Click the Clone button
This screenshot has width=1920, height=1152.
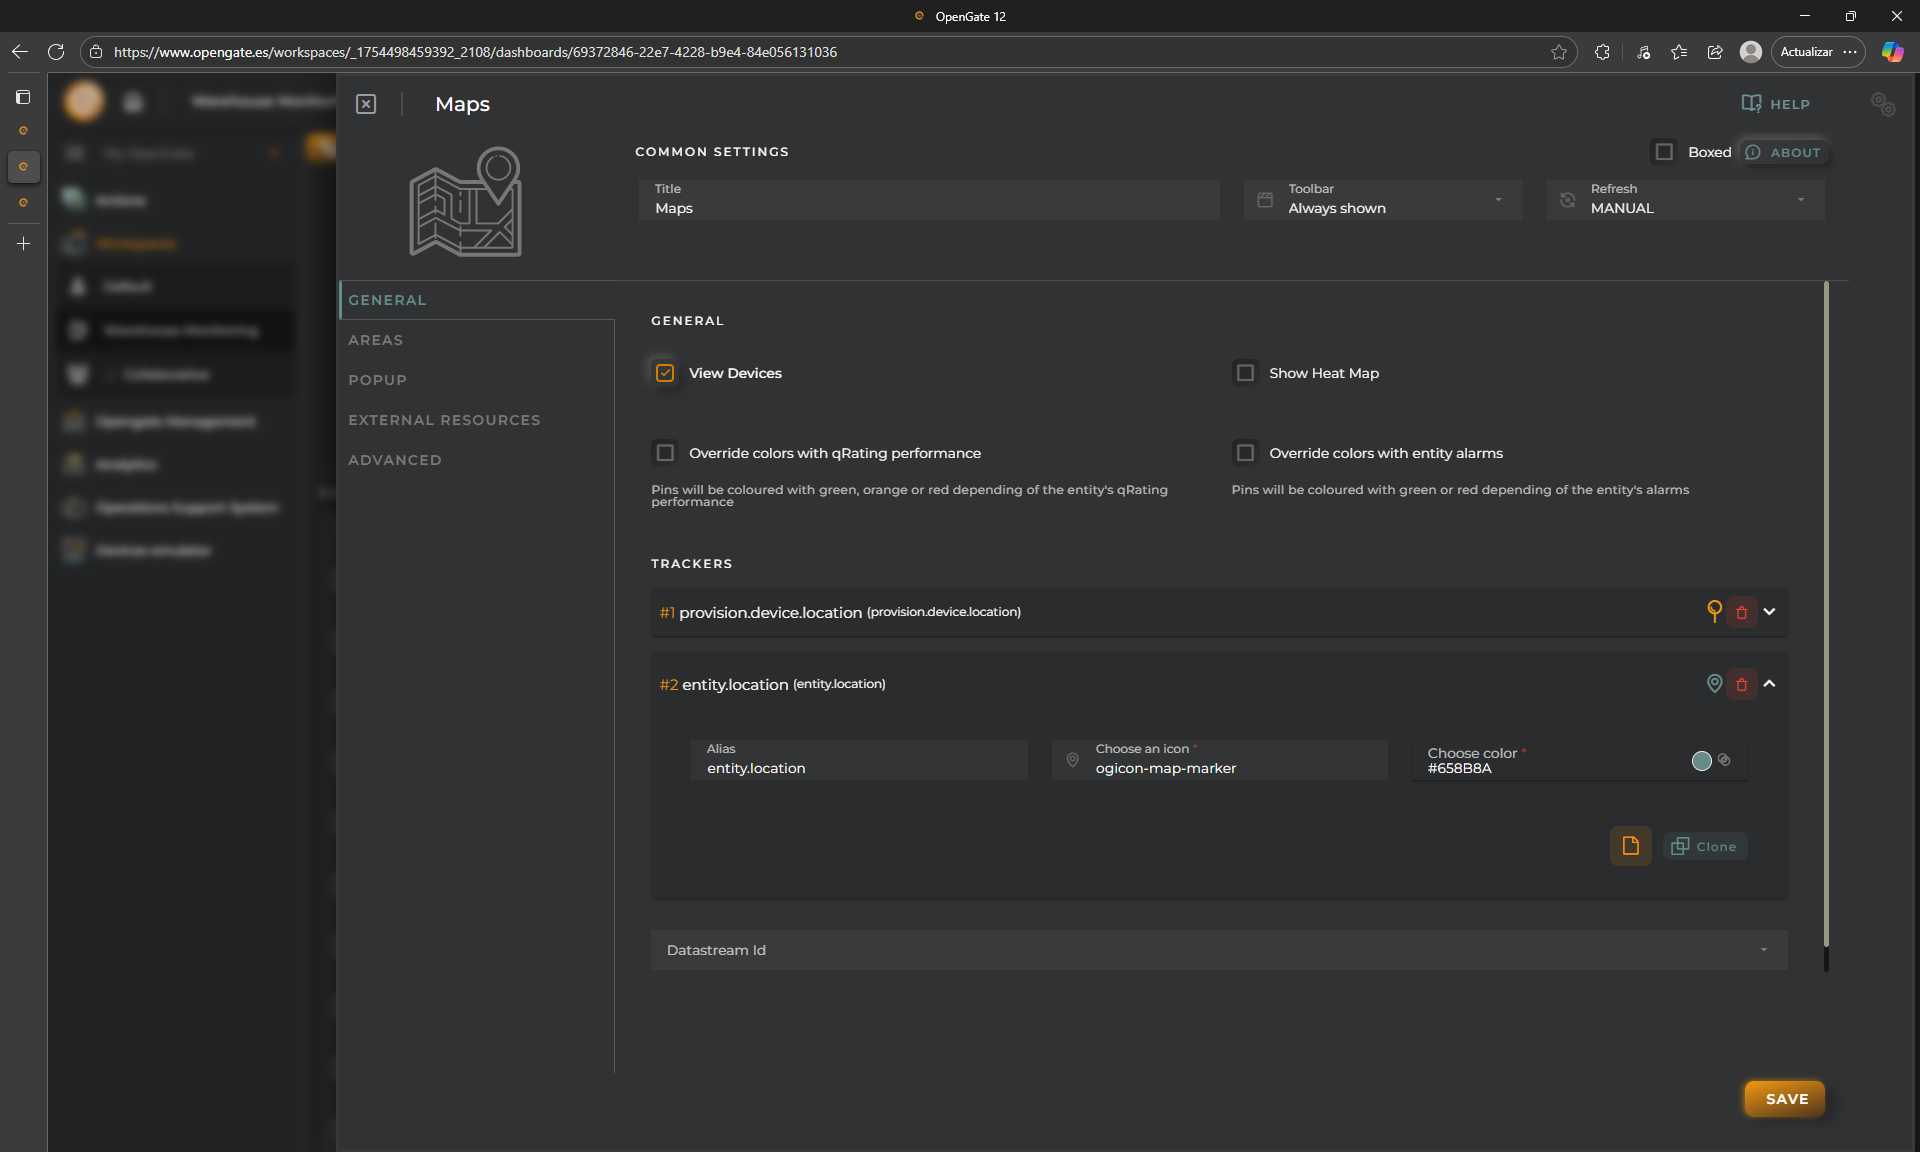1705,846
